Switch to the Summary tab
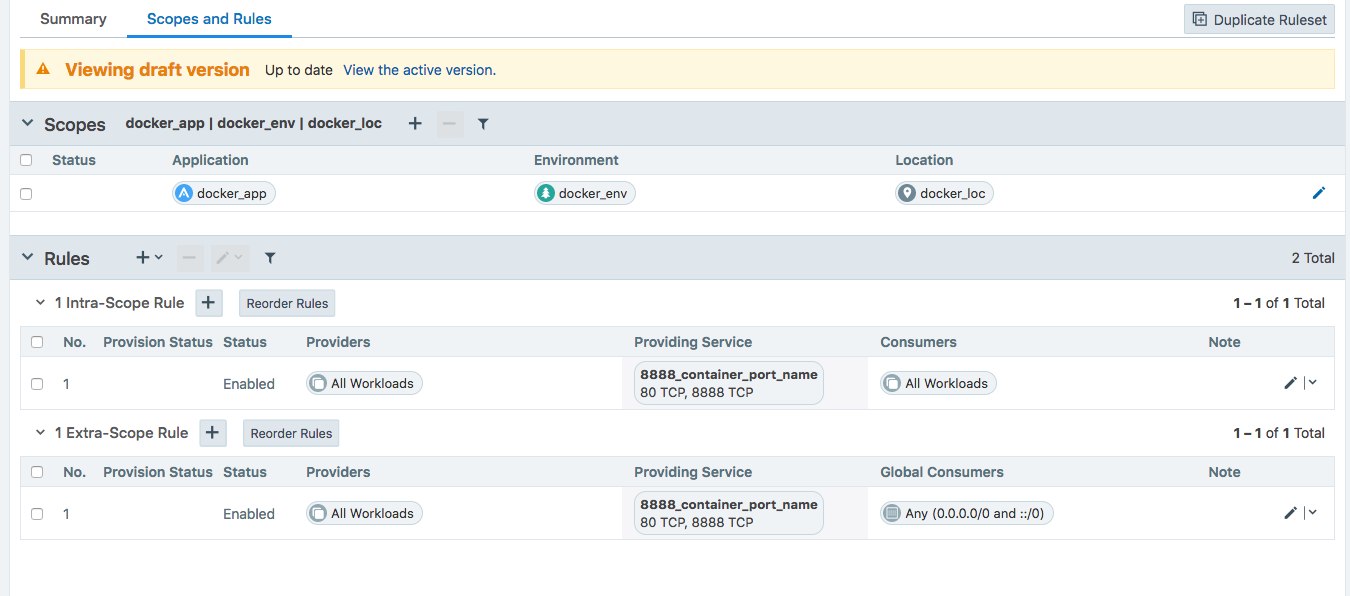 click(73, 19)
